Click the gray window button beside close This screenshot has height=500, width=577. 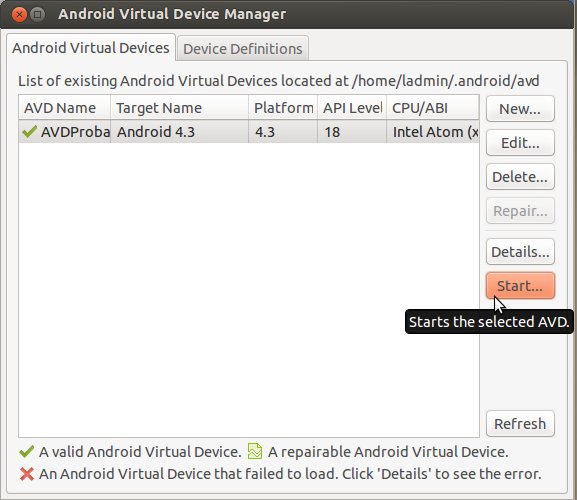coord(37,15)
